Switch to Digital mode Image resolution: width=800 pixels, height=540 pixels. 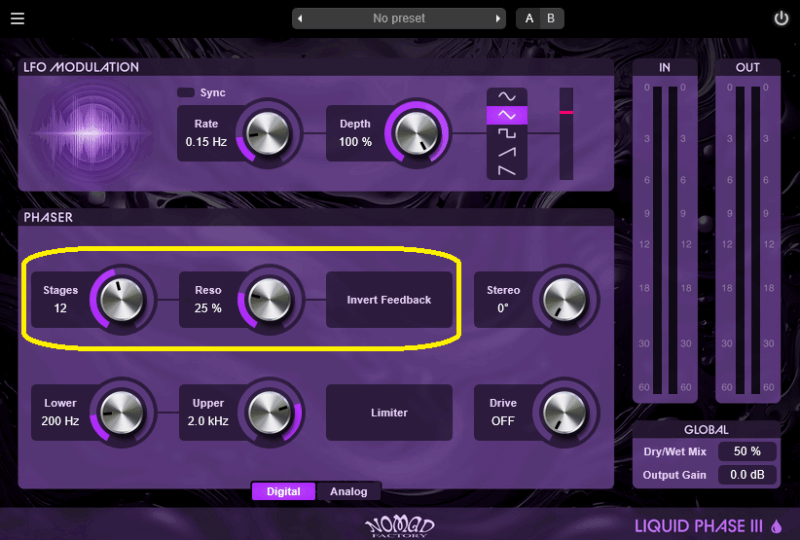point(284,492)
